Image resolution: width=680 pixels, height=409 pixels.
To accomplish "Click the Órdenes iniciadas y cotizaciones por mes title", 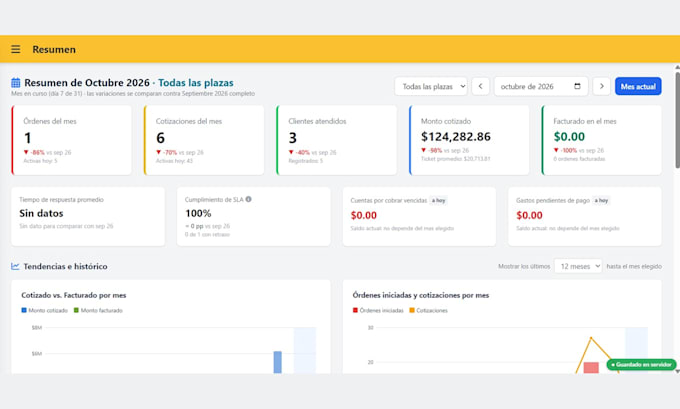I will [x=421, y=295].
